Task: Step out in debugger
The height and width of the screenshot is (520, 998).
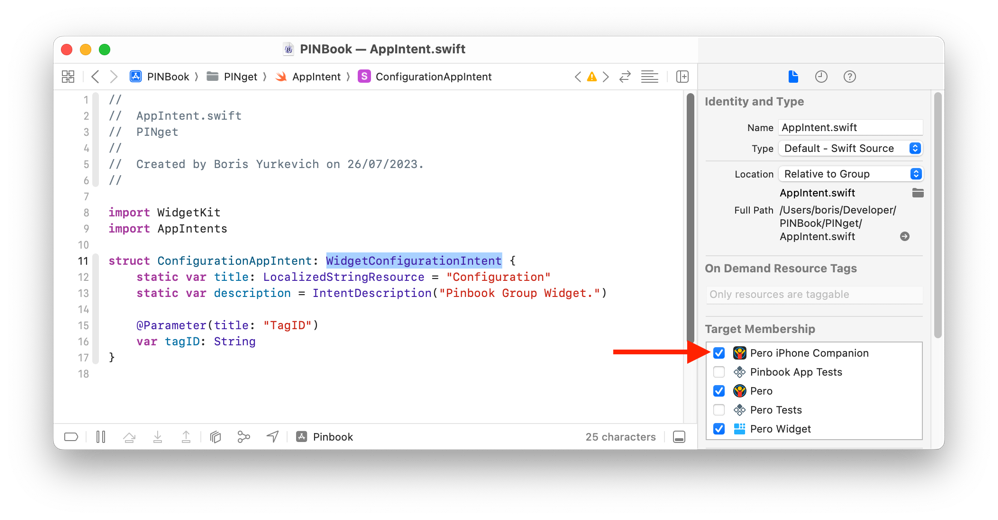Action: tap(186, 437)
